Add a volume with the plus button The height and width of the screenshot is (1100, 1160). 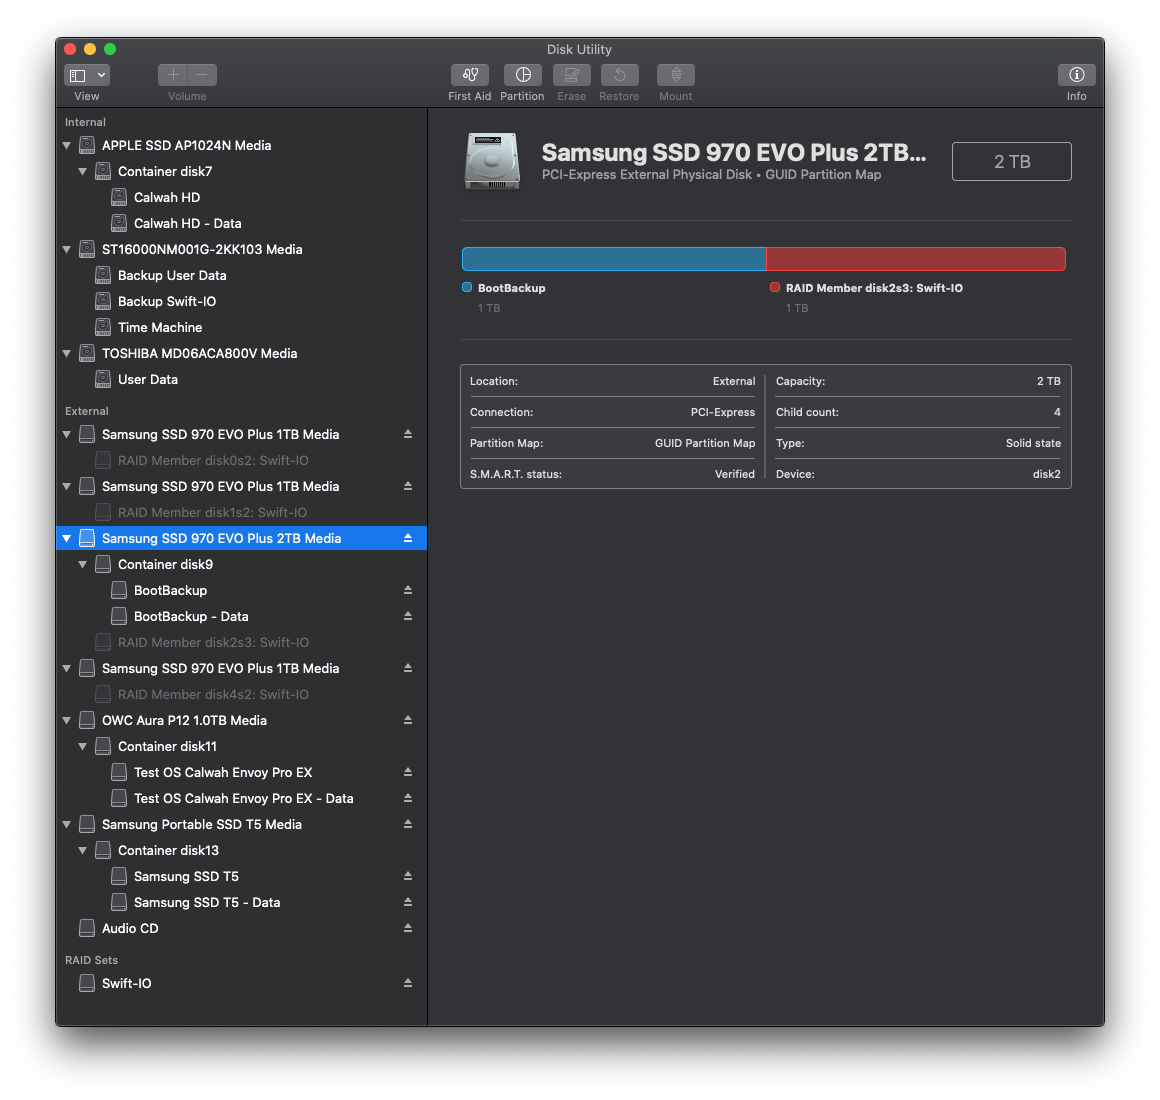(172, 75)
